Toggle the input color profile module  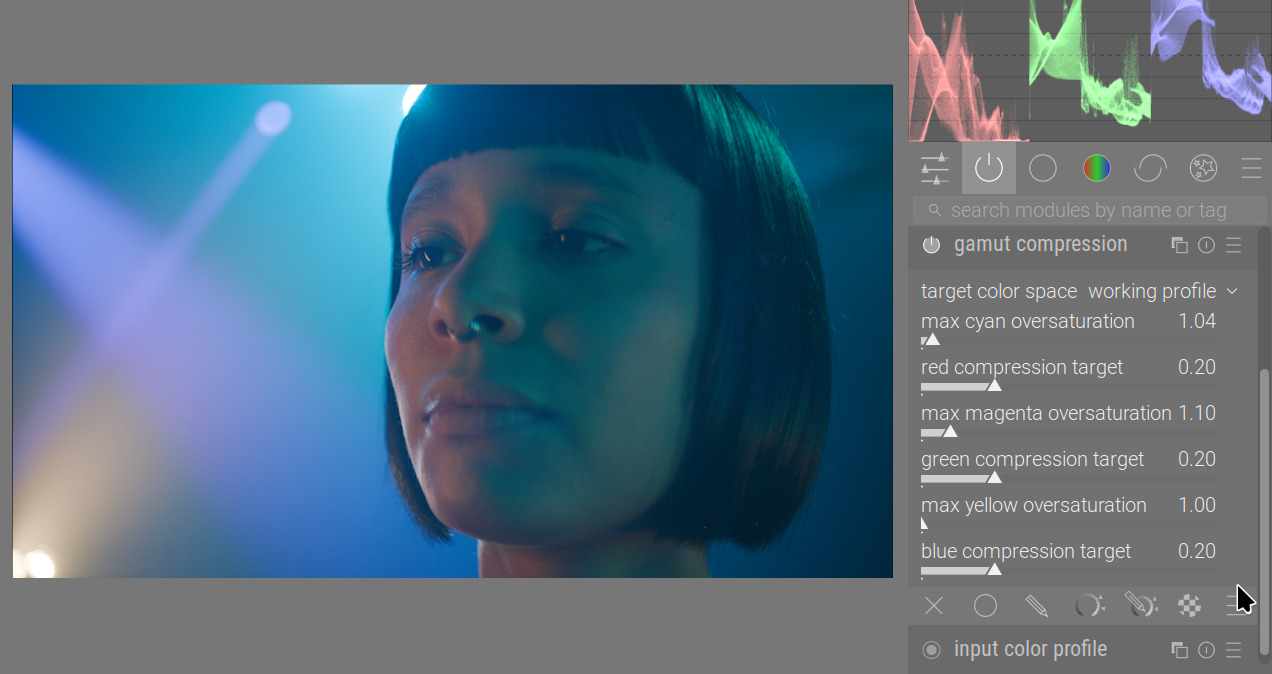click(x=931, y=650)
